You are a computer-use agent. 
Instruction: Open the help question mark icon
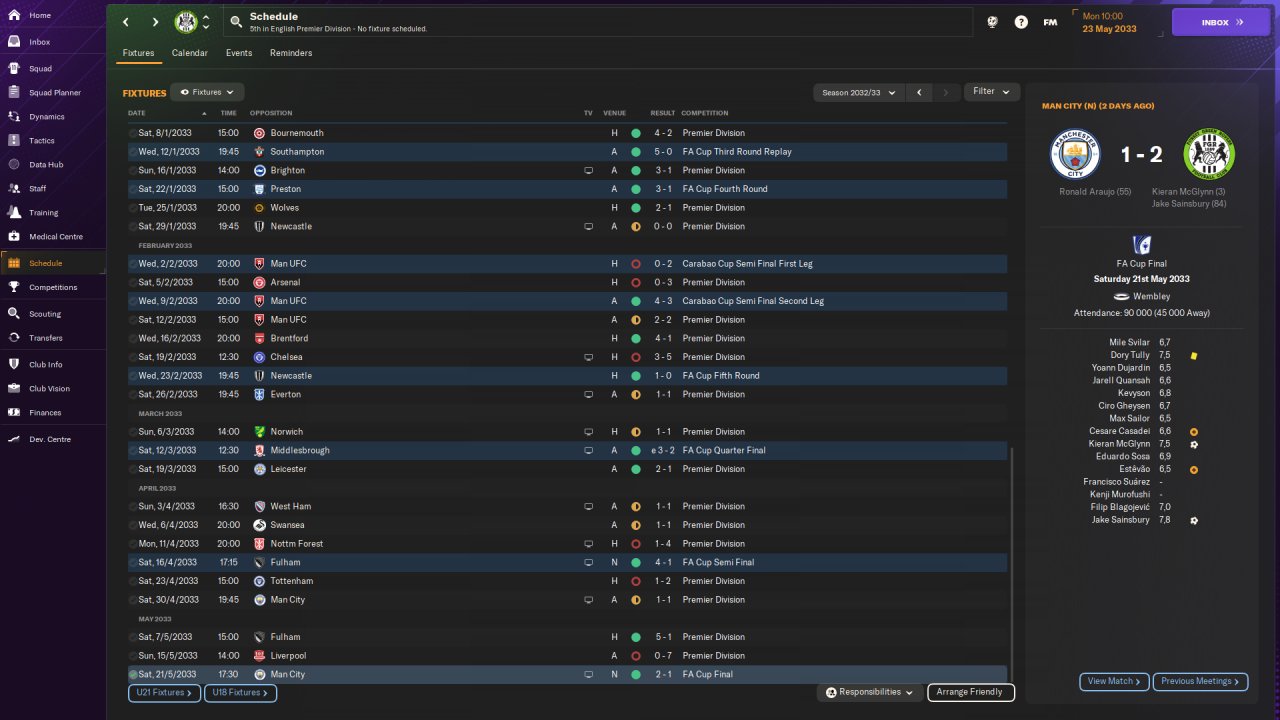pos(1021,22)
